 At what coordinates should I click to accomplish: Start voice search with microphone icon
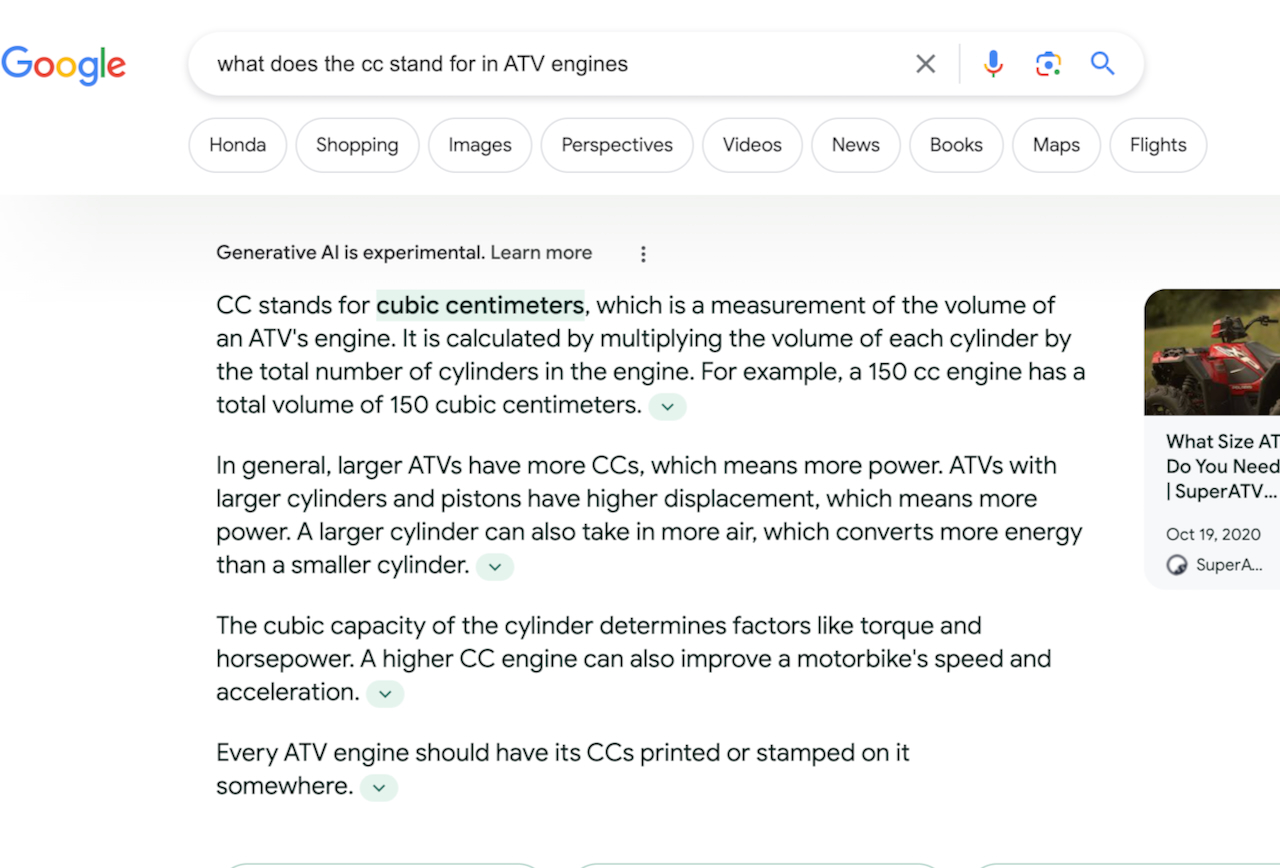pyautogui.click(x=993, y=64)
